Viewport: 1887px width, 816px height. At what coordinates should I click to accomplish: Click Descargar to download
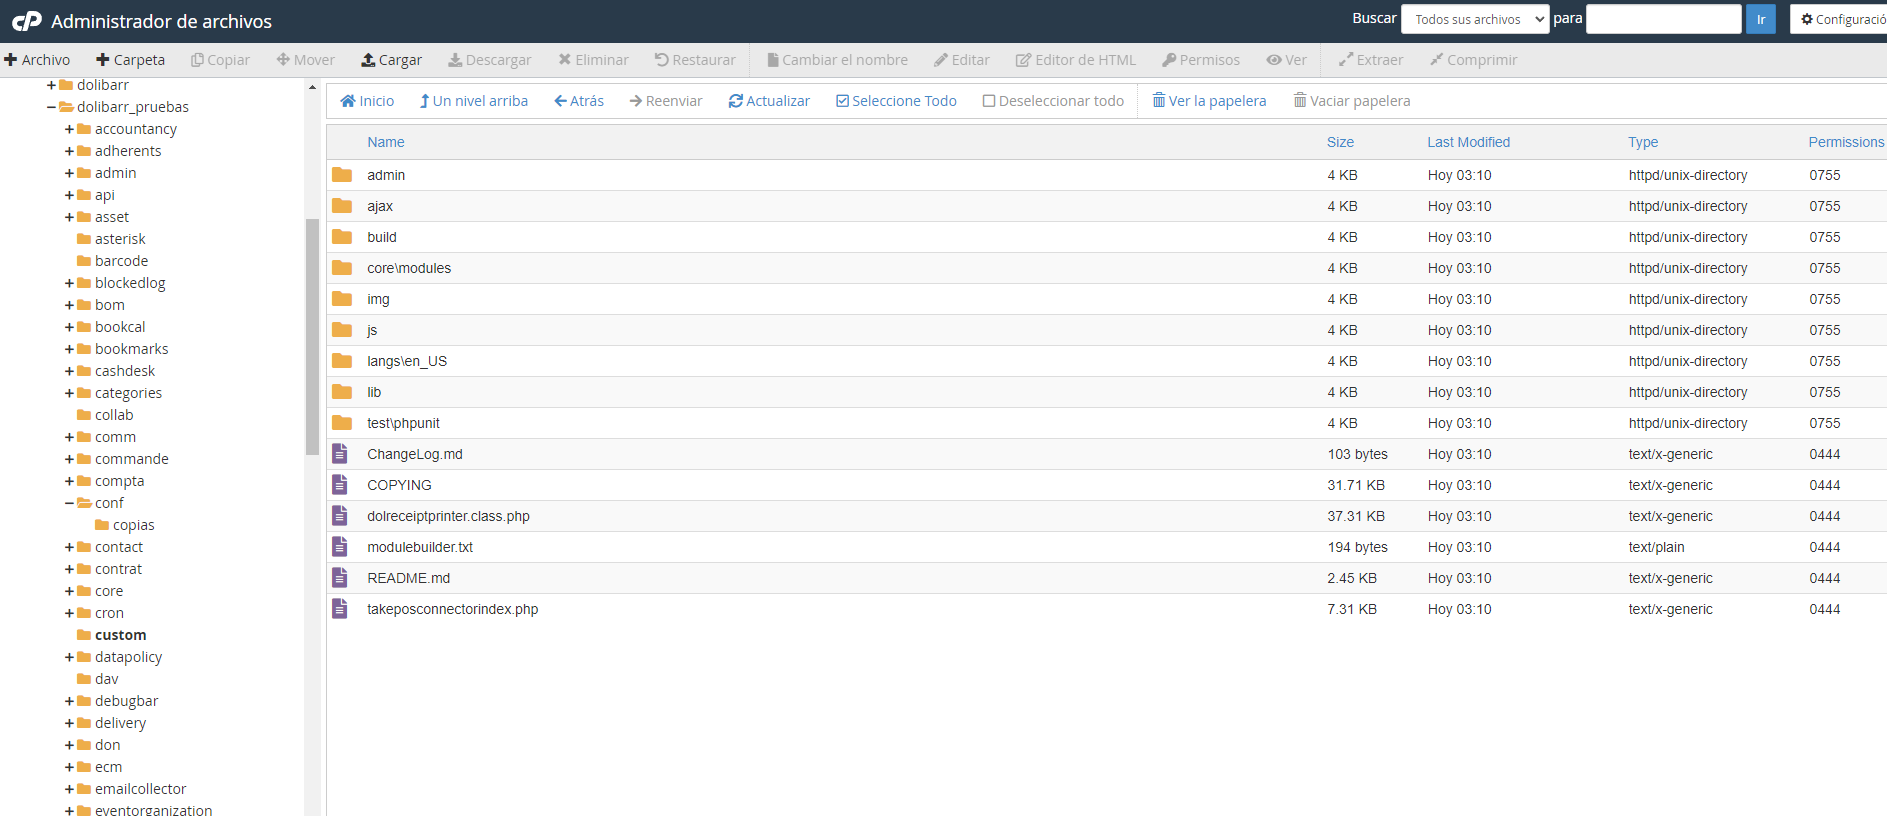pyautogui.click(x=490, y=60)
